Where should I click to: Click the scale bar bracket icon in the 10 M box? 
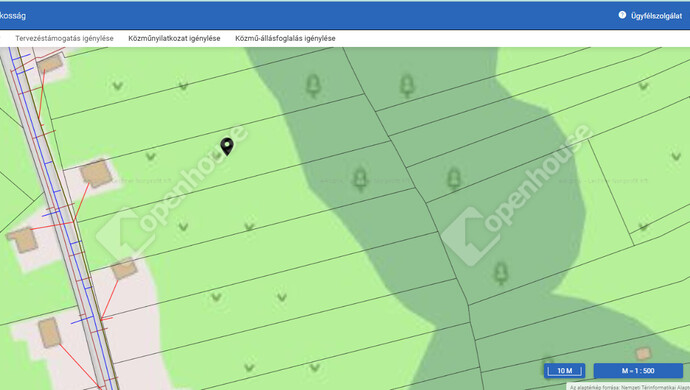click(x=564, y=372)
